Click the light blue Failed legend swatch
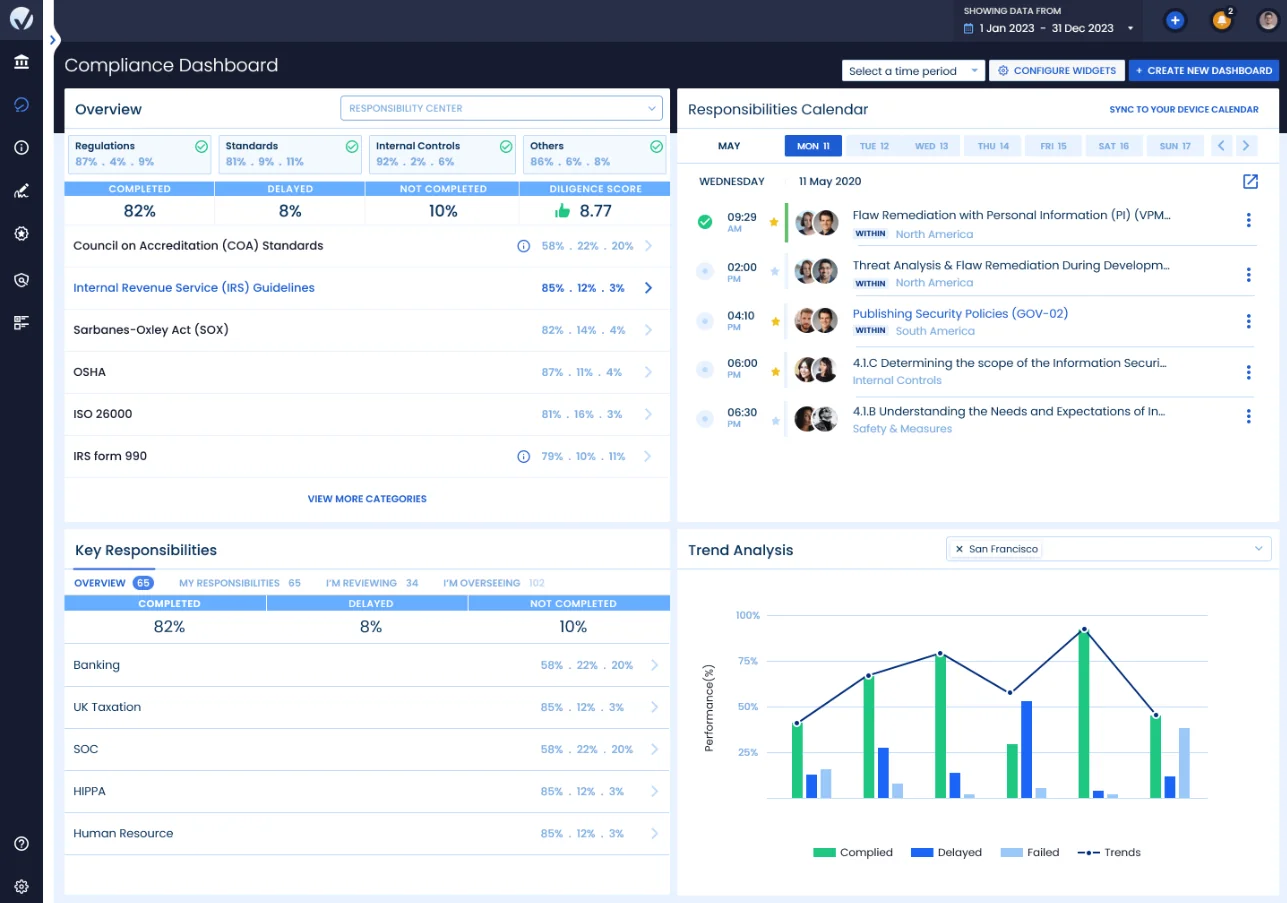The height and width of the screenshot is (903, 1287). pos(1011,853)
